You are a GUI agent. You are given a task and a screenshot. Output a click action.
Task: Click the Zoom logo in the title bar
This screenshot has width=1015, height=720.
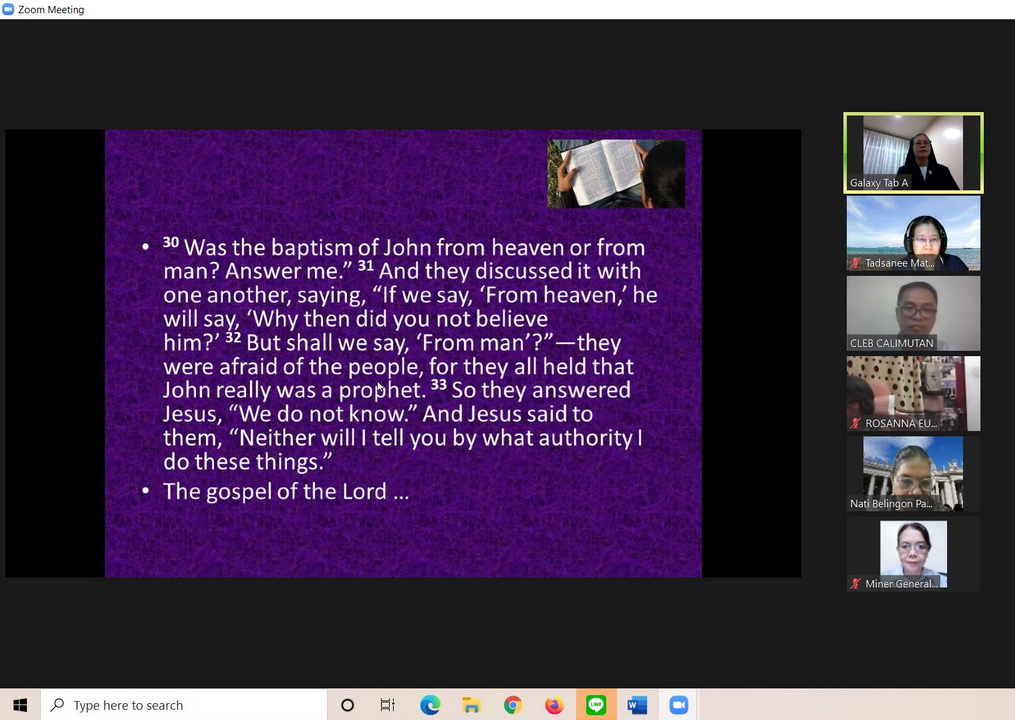pos(9,9)
